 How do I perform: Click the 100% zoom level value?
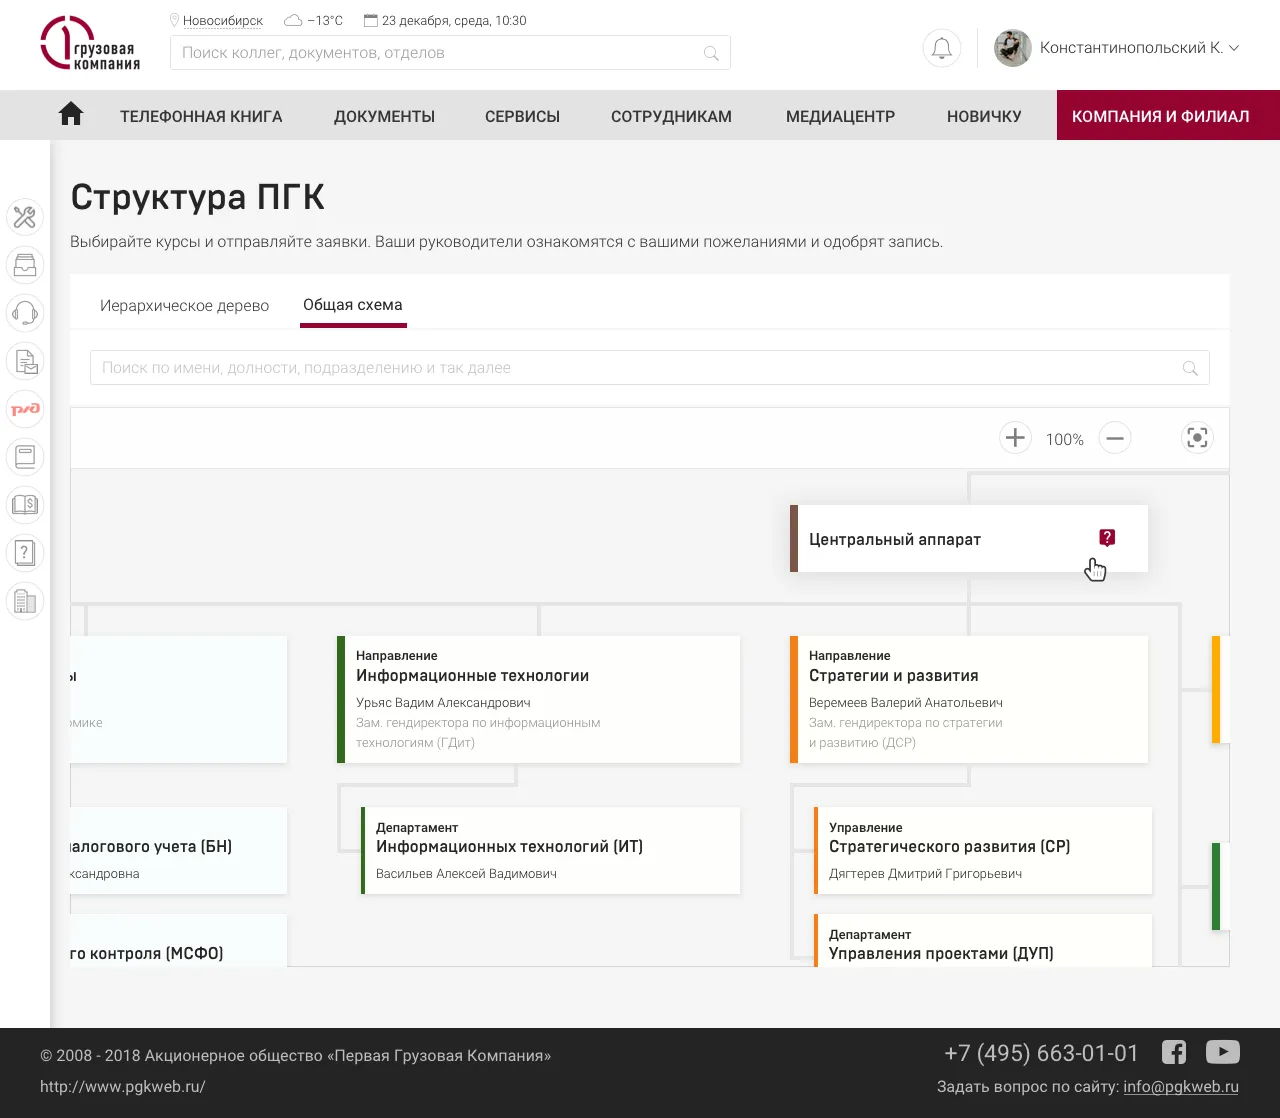coord(1065,439)
